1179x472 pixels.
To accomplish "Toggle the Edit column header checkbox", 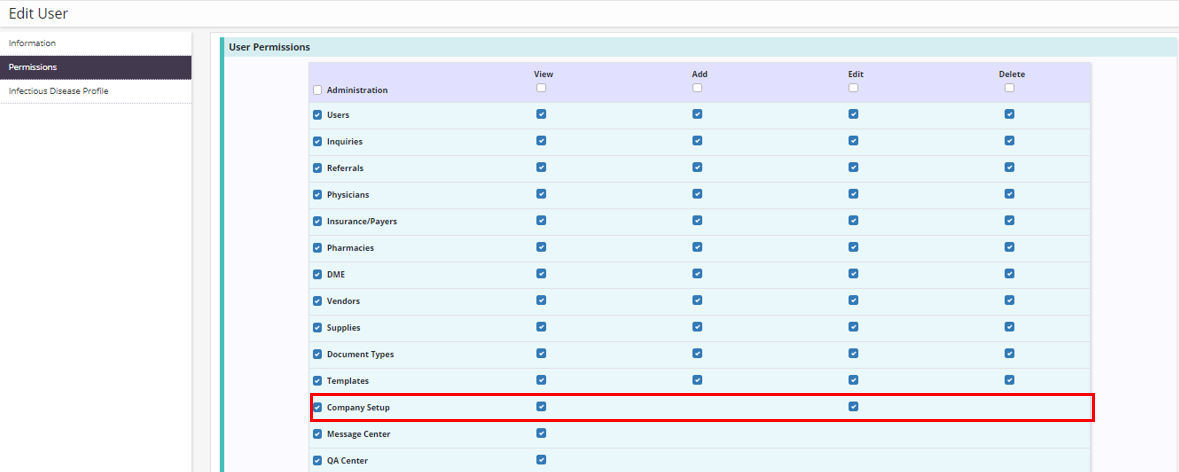I will pos(853,88).
